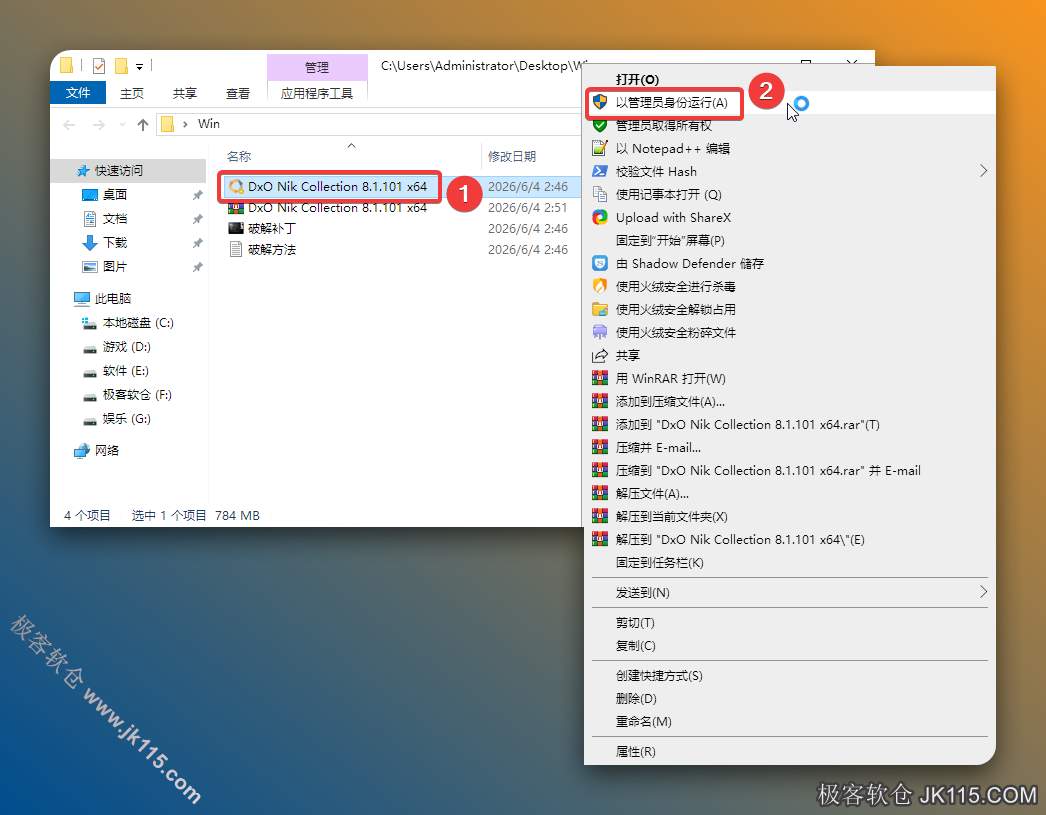The height and width of the screenshot is (815, 1046).
Task: Click the ShareX icon in the context menu
Action: click(x=600, y=217)
